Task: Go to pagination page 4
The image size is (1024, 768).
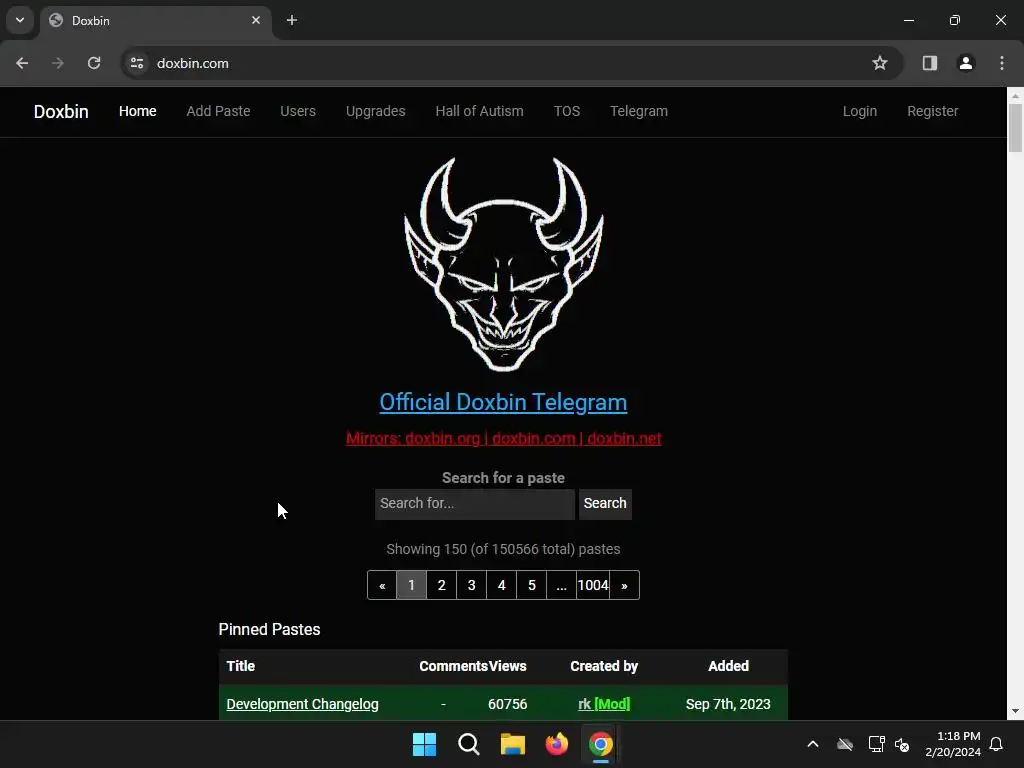Action: [502, 585]
